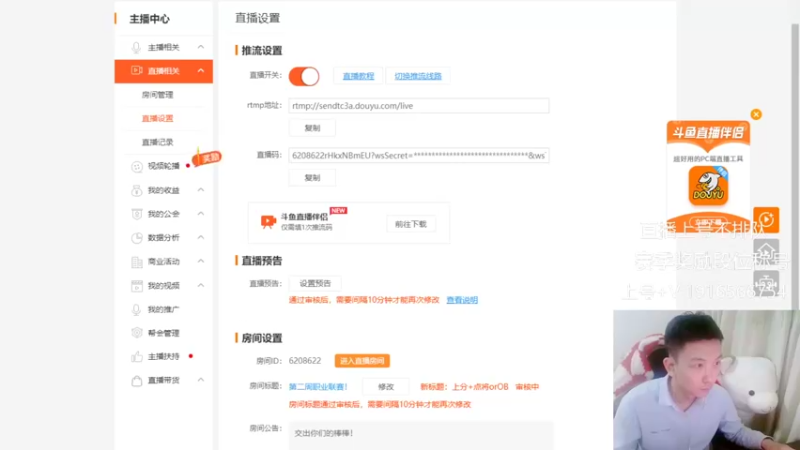Click the 主播中心 heading
This screenshot has height=450, width=800.
pyautogui.click(x=149, y=19)
